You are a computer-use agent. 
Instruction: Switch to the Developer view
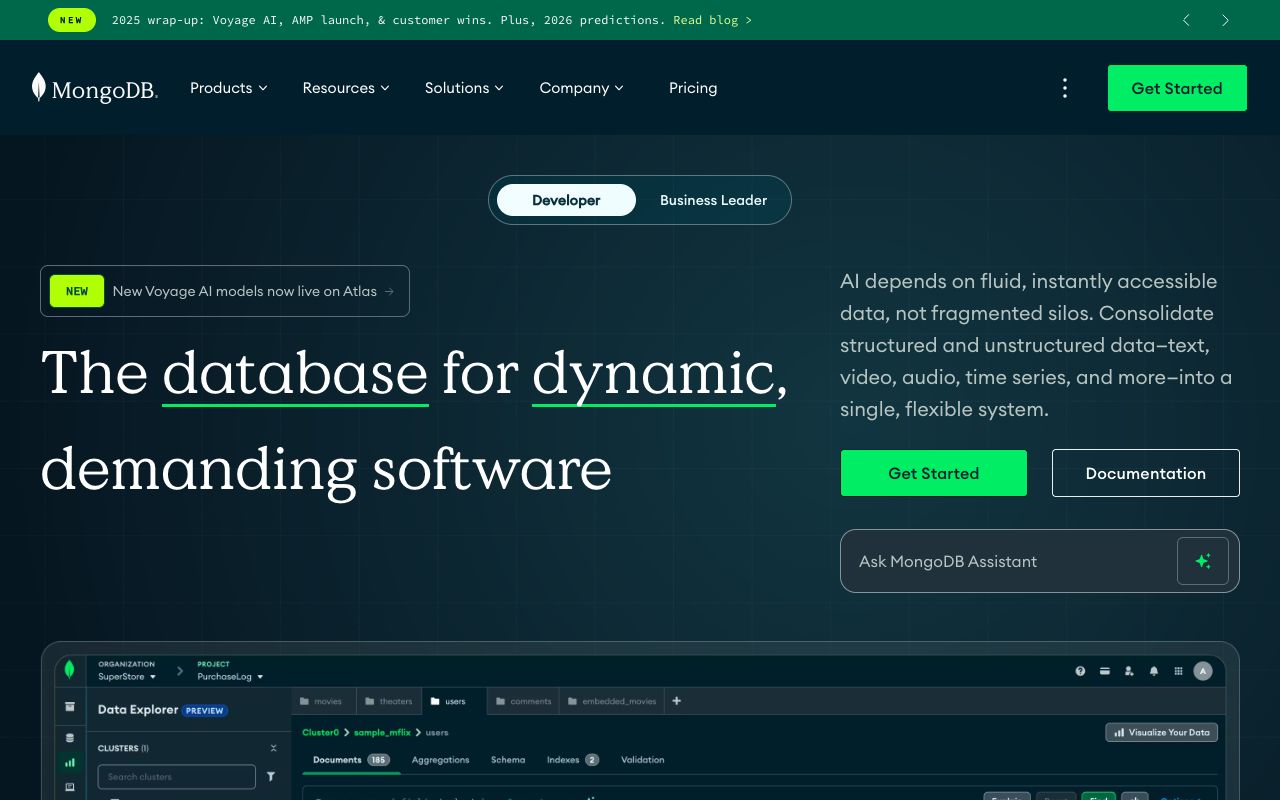pyautogui.click(x=566, y=200)
